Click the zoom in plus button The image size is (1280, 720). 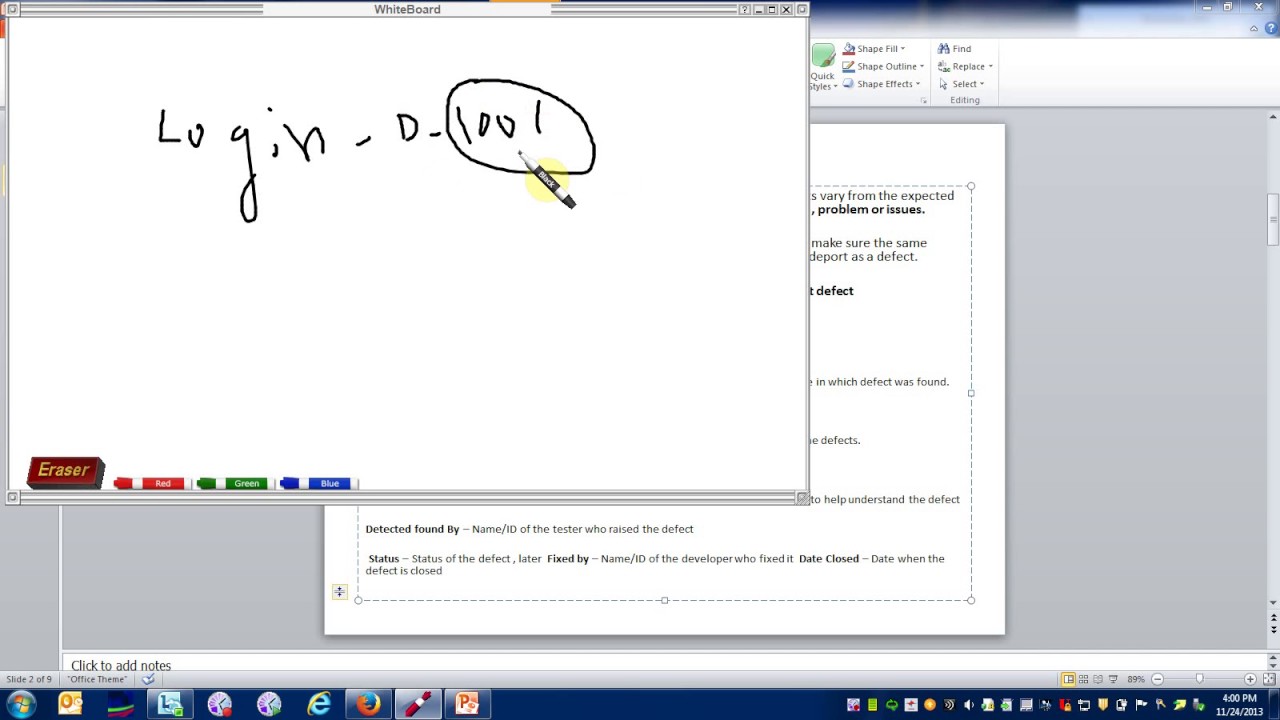(x=1250, y=680)
